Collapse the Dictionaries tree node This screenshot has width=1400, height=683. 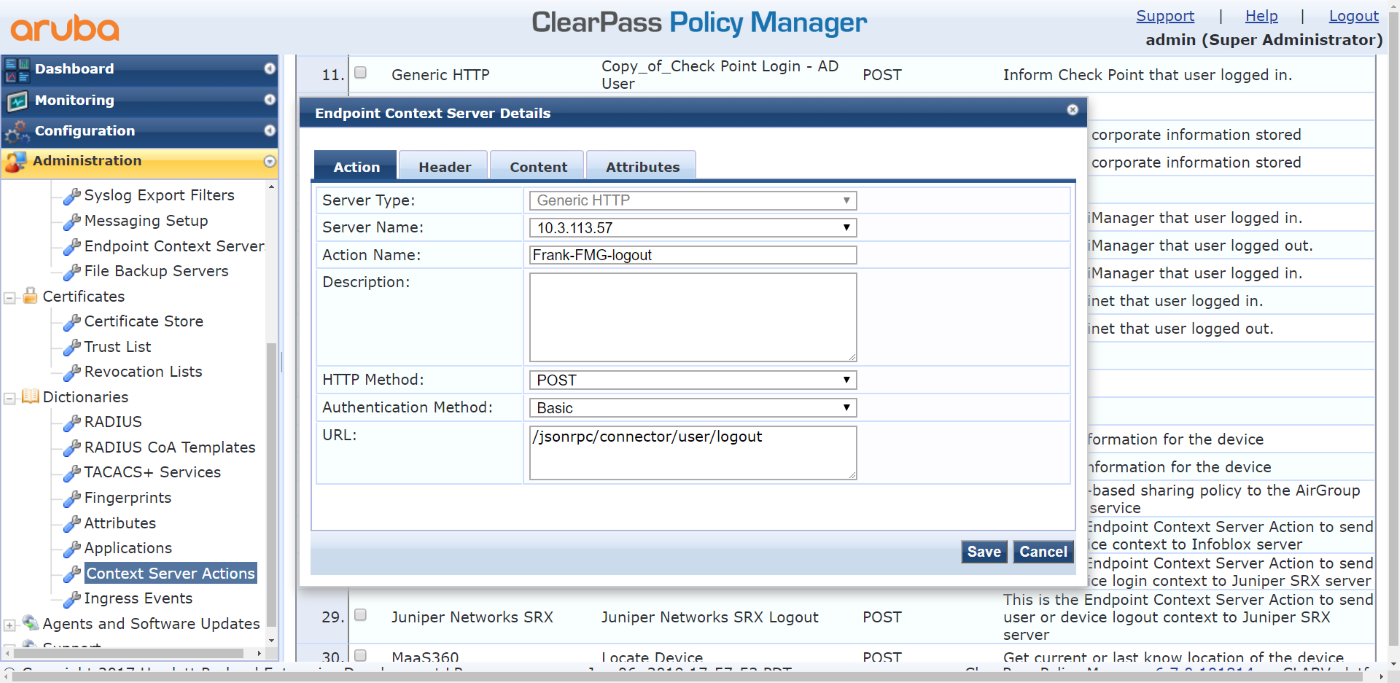[x=10, y=398]
